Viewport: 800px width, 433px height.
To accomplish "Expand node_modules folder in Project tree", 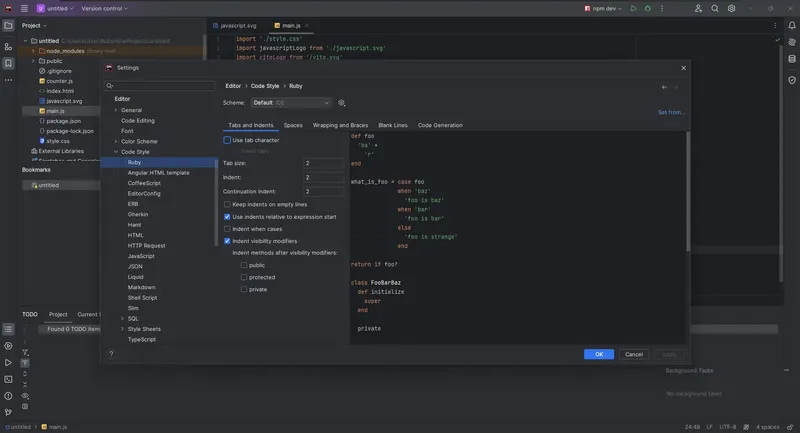I will [x=33, y=51].
